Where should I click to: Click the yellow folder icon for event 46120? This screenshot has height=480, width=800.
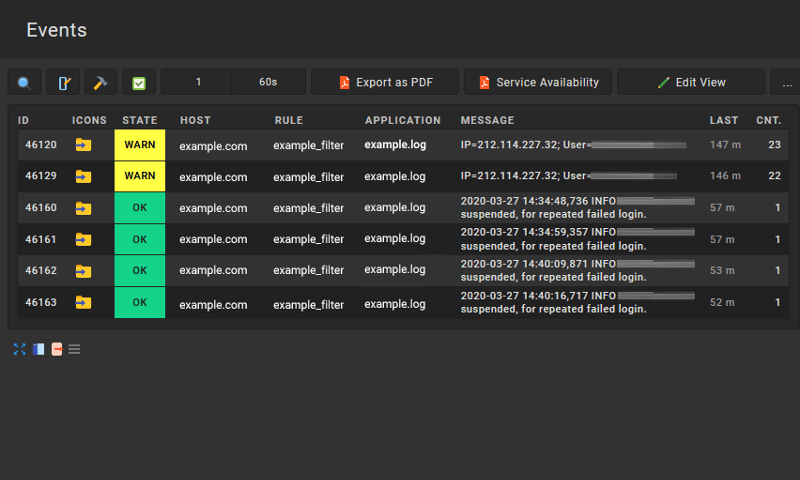pyautogui.click(x=83, y=145)
